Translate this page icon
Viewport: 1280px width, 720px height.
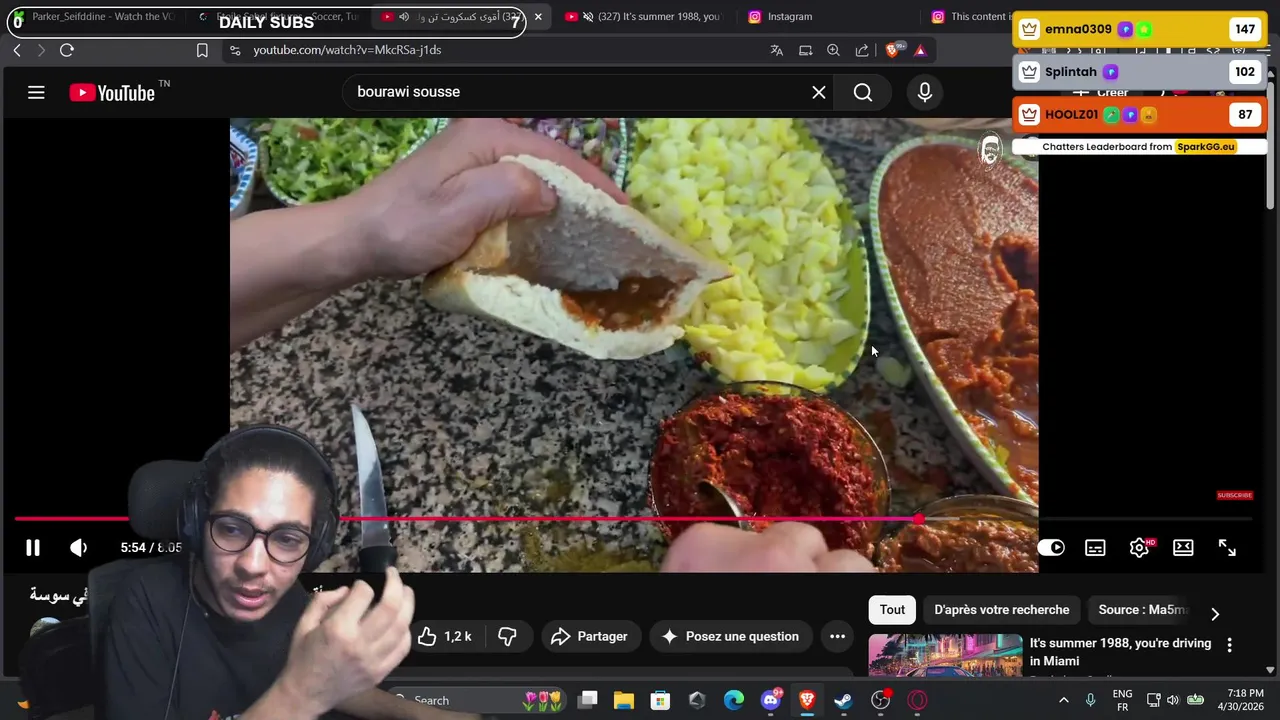[776, 50]
